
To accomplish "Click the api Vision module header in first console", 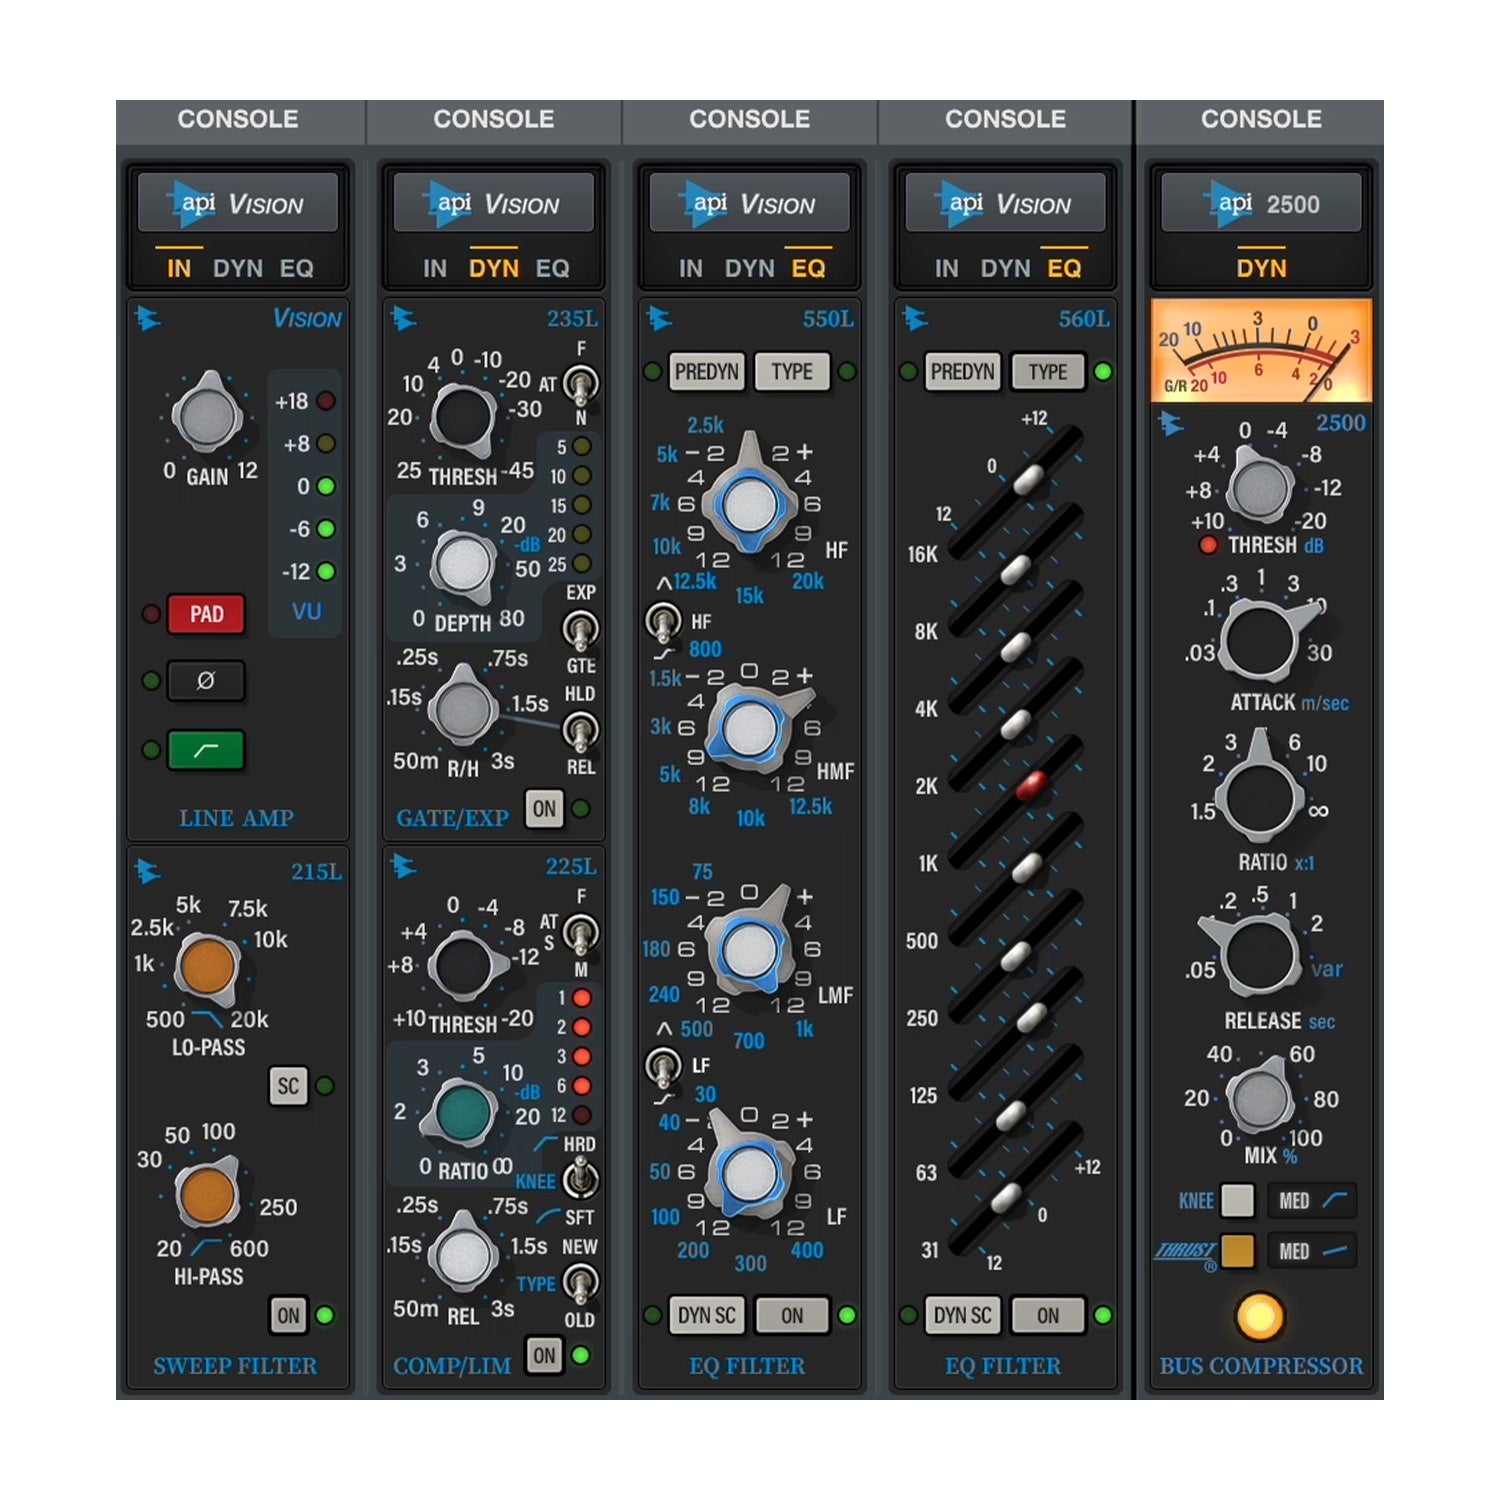I will click(x=238, y=204).
